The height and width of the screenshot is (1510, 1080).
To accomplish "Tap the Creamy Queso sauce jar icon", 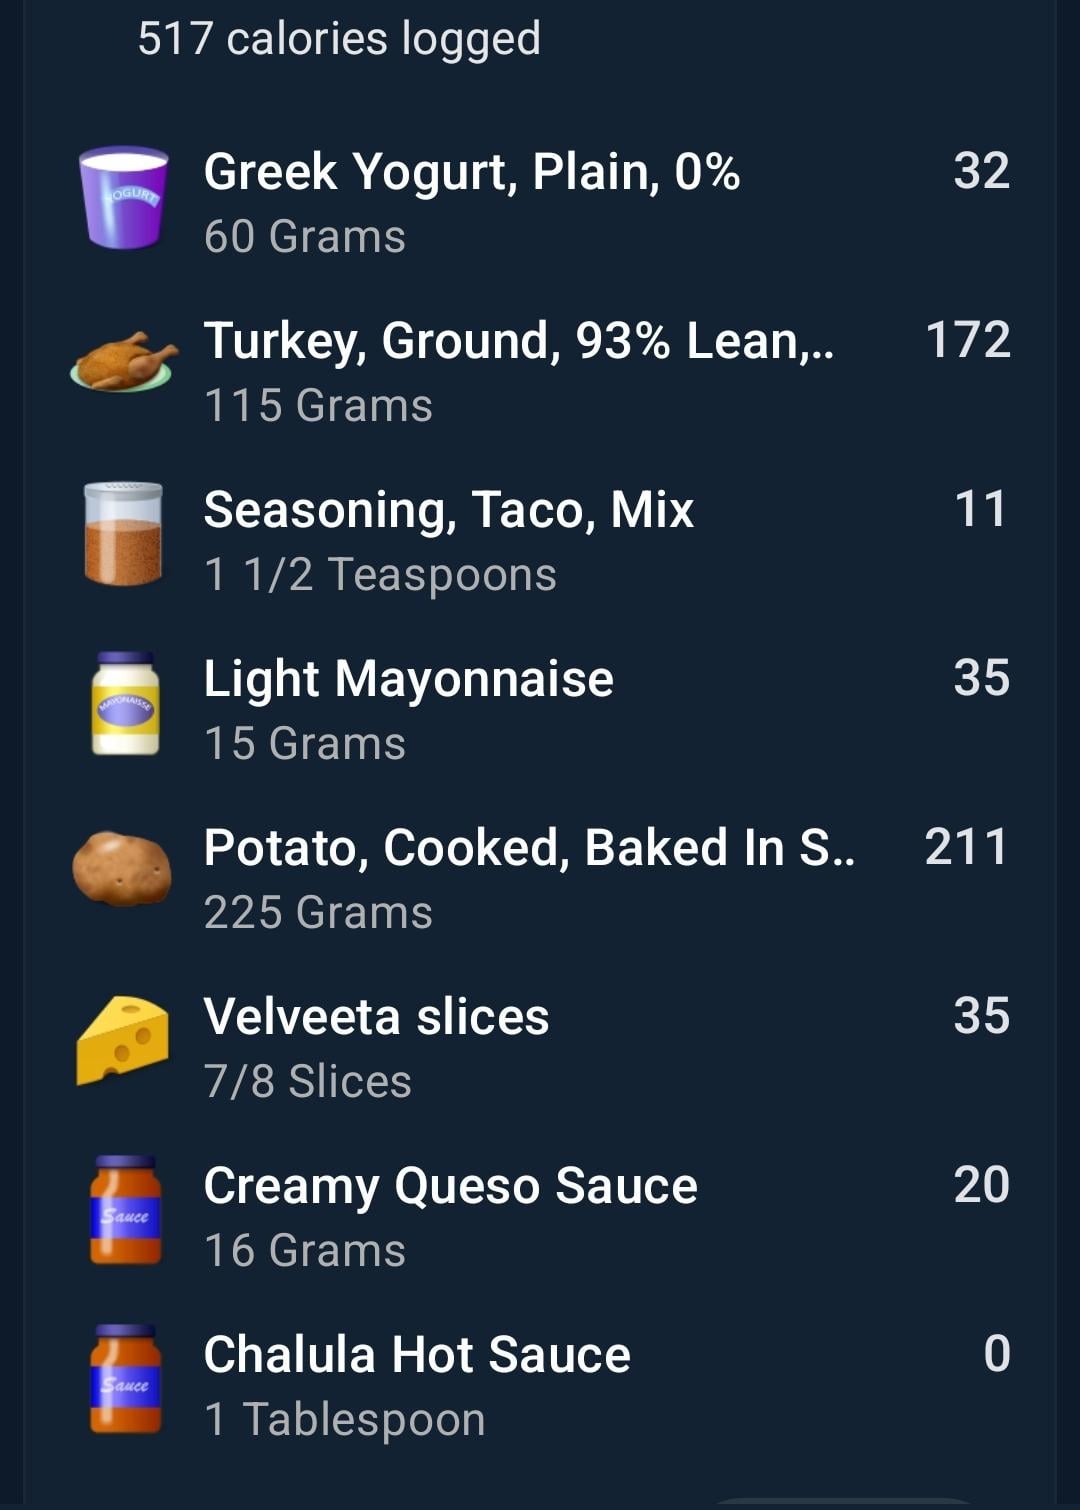I will pyautogui.click(x=125, y=1210).
